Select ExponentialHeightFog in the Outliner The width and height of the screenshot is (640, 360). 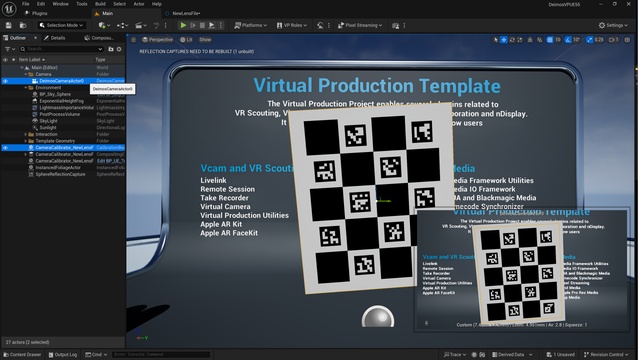tap(61, 101)
